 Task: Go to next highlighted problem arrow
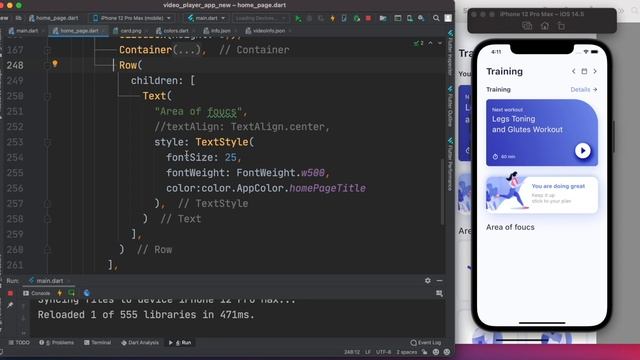coord(440,43)
